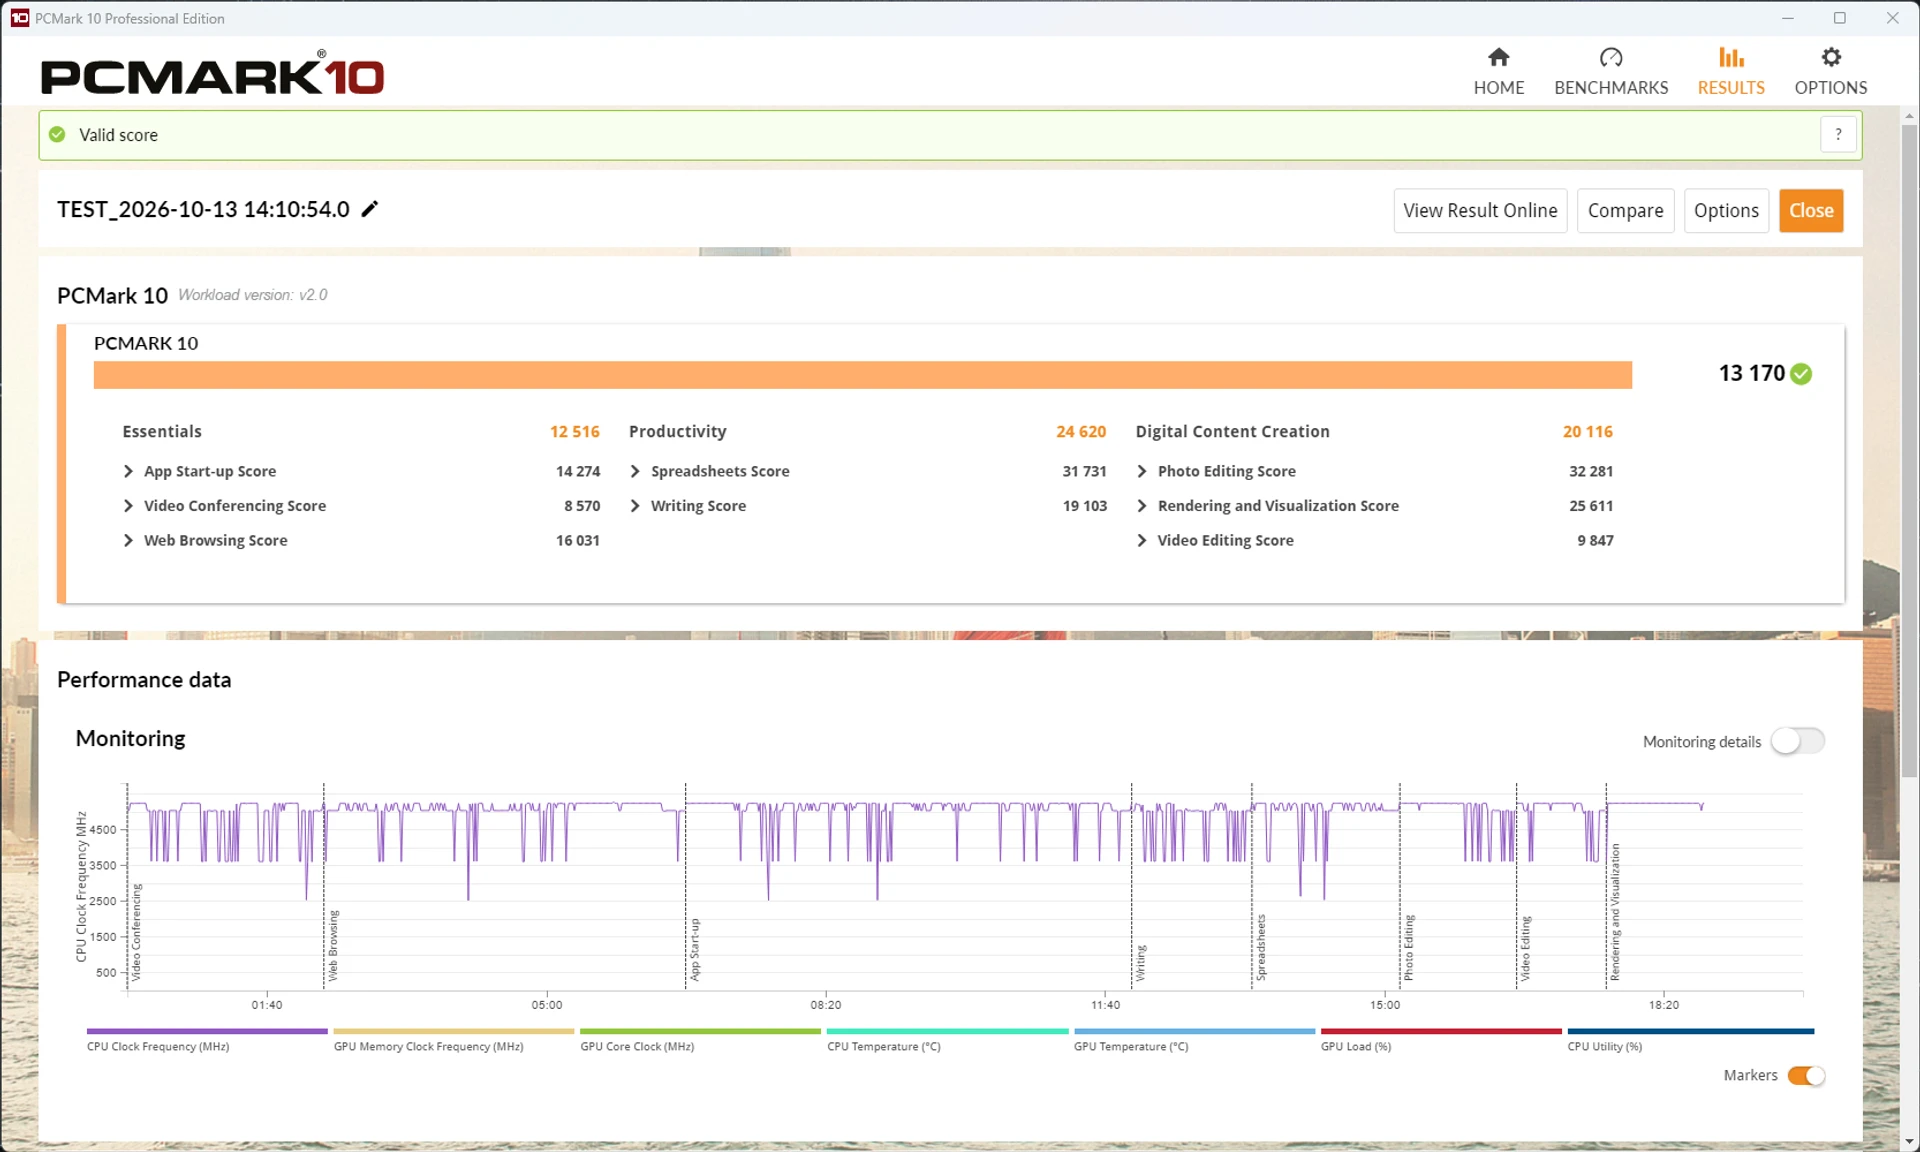The image size is (1920, 1152).
Task: Click the scrollbar down arrow
Action: pyautogui.click(x=1909, y=1141)
